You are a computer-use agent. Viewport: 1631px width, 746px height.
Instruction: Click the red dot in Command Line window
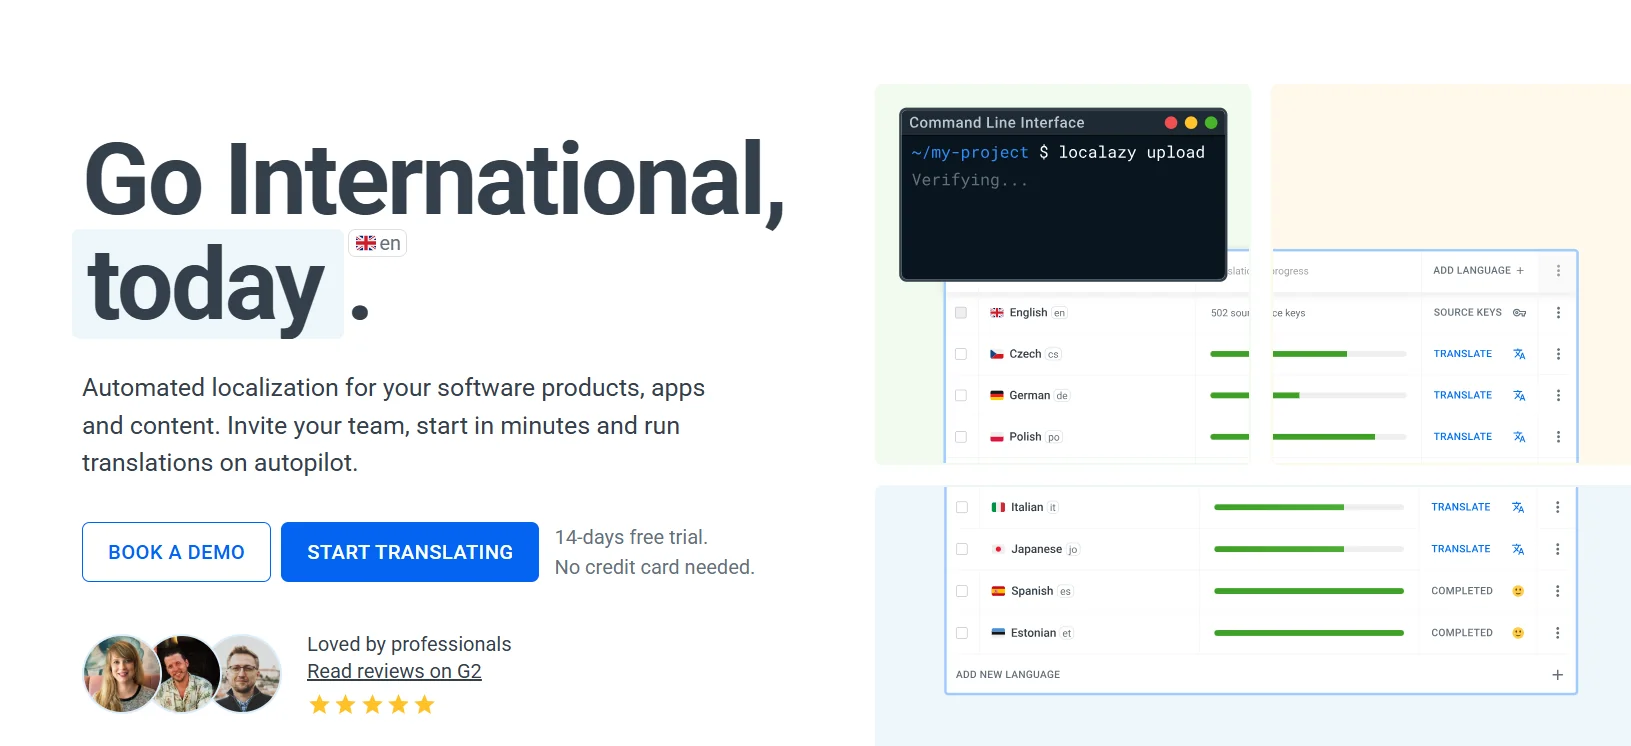coord(1171,123)
